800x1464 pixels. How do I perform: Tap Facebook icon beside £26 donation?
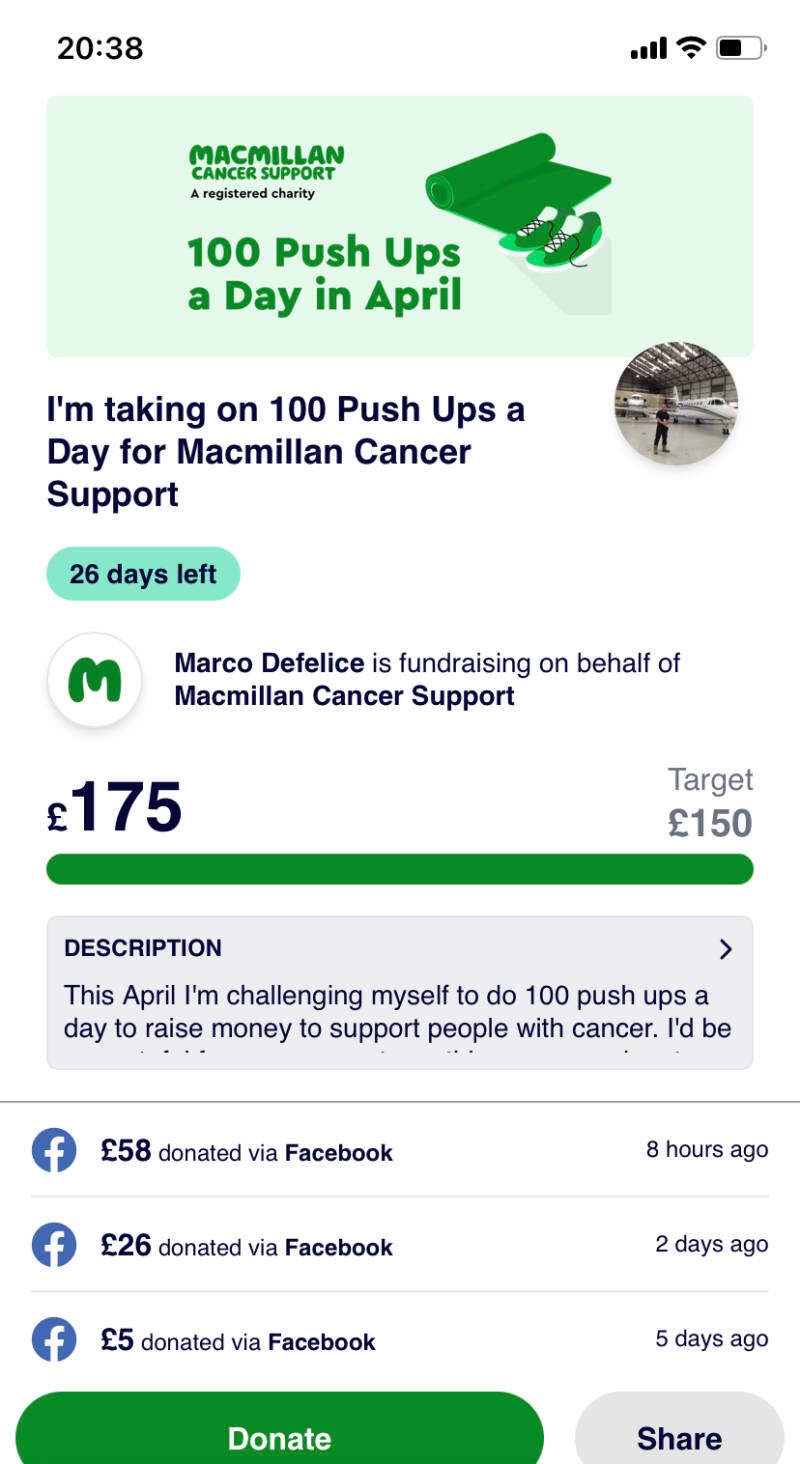pyautogui.click(x=54, y=1245)
